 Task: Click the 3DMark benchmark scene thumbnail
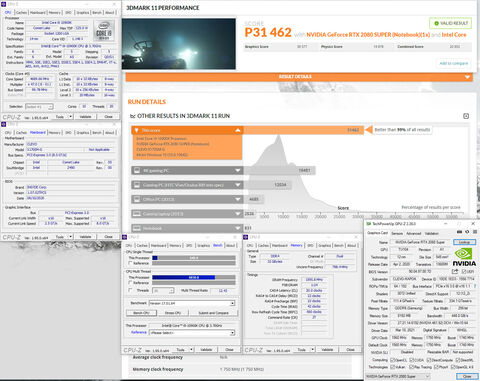pos(179,44)
